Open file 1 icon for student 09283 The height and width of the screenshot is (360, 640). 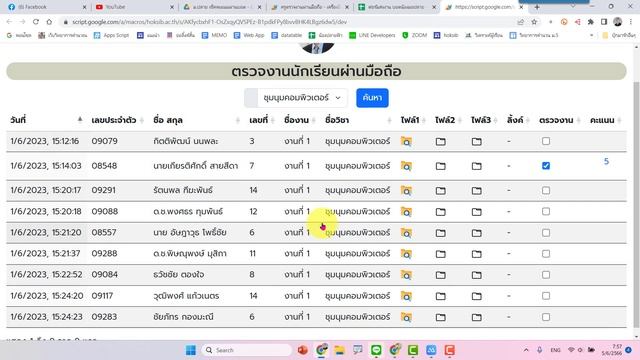click(x=406, y=317)
